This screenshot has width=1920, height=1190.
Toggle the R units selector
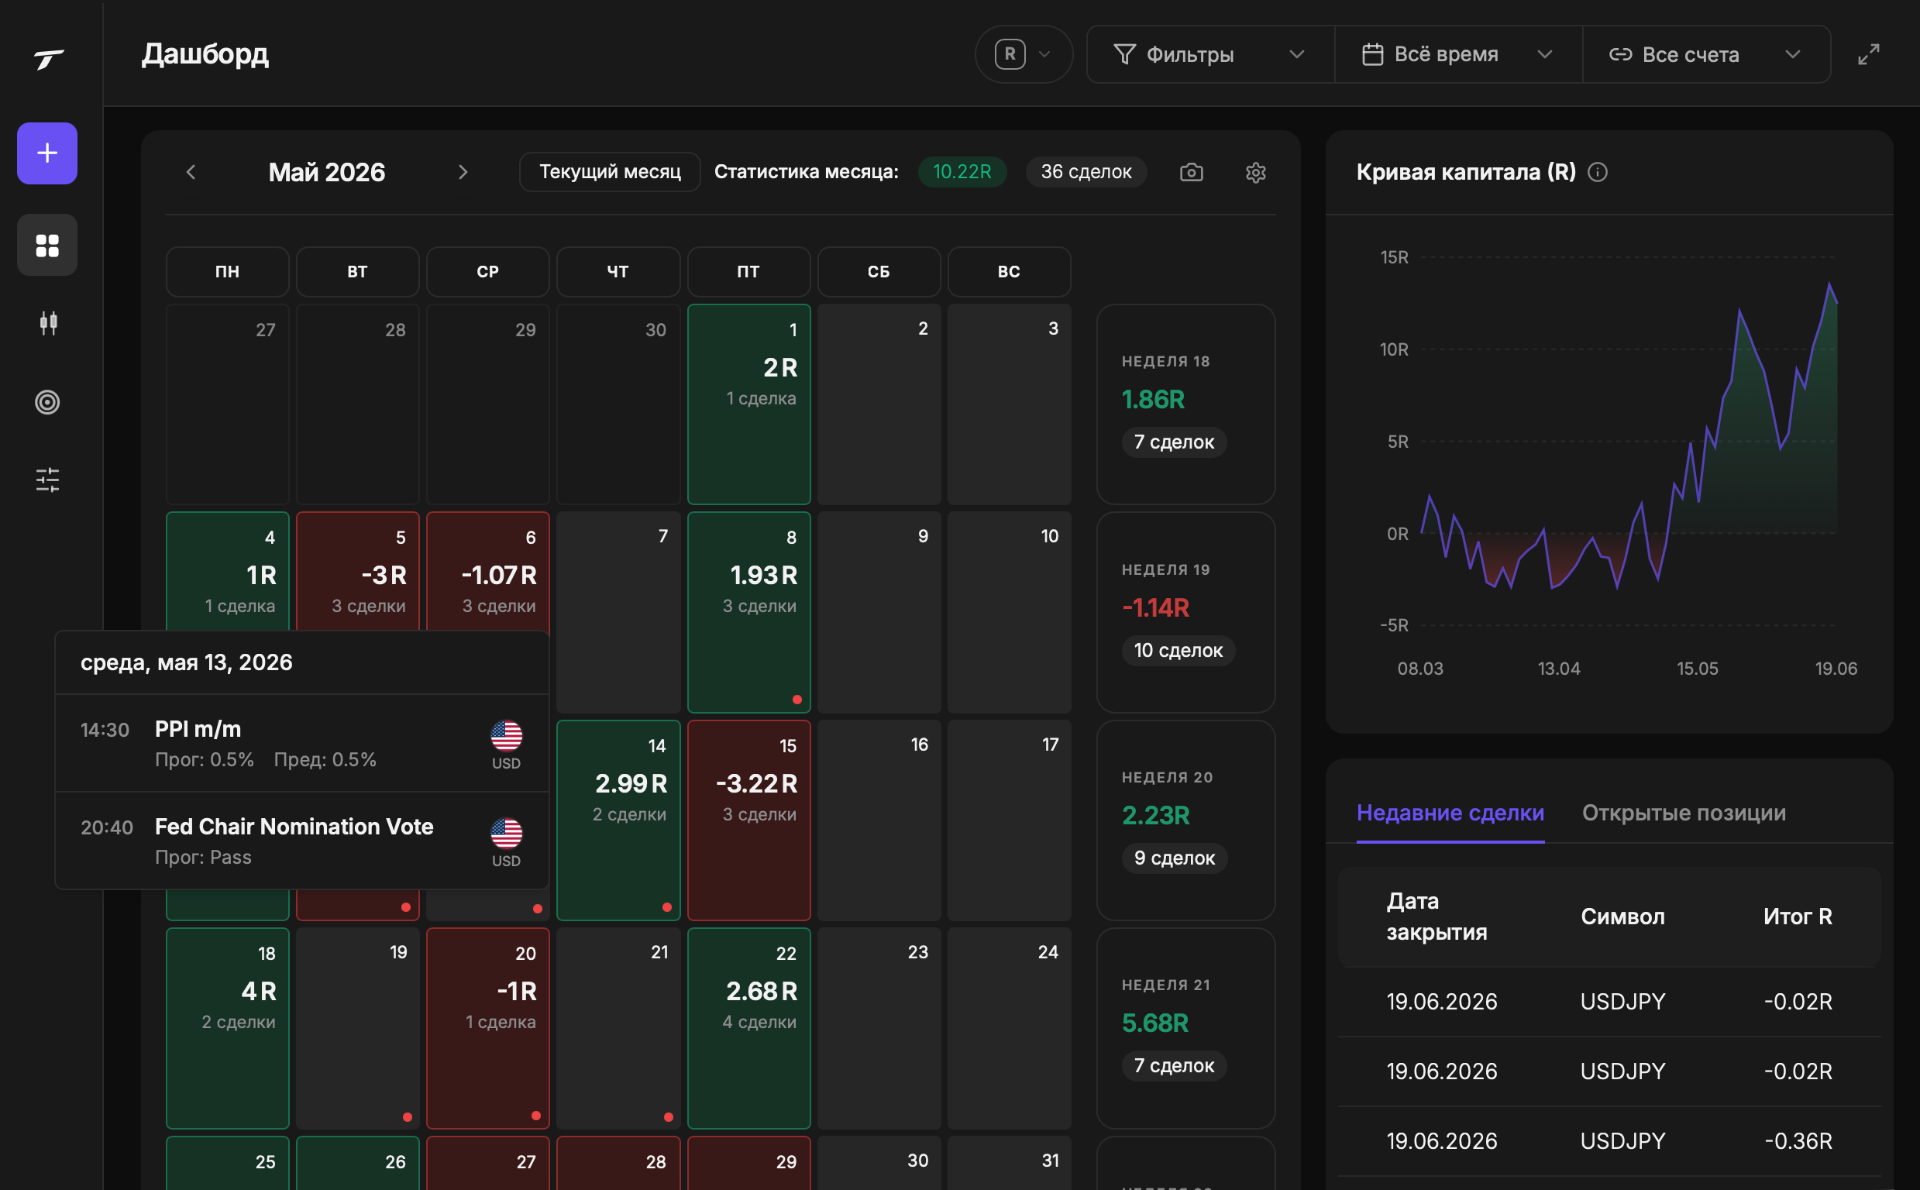[x=1023, y=54]
